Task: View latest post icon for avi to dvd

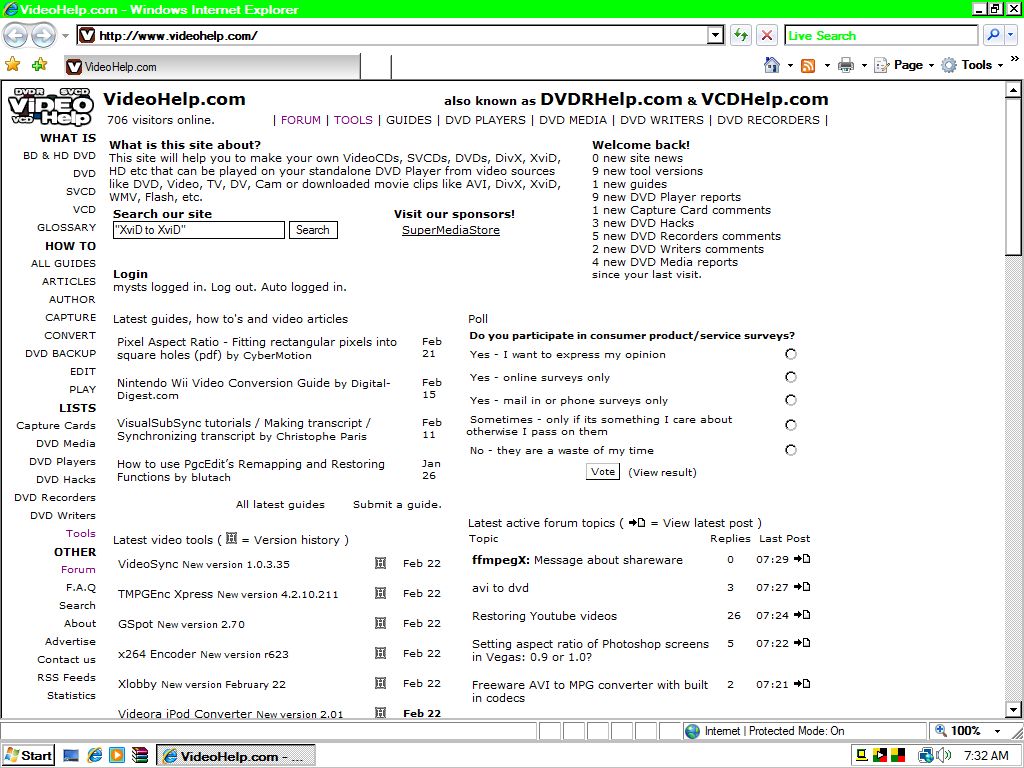Action: [802, 587]
